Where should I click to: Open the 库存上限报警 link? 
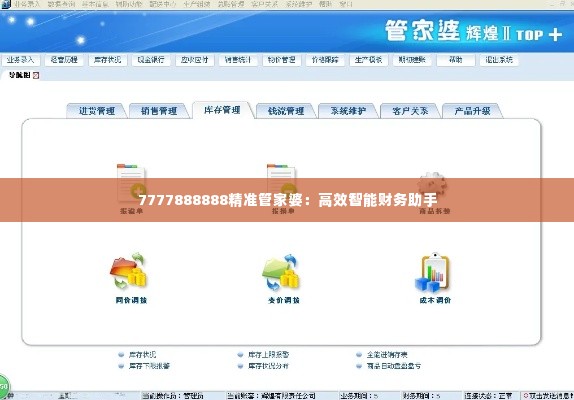[268, 355]
